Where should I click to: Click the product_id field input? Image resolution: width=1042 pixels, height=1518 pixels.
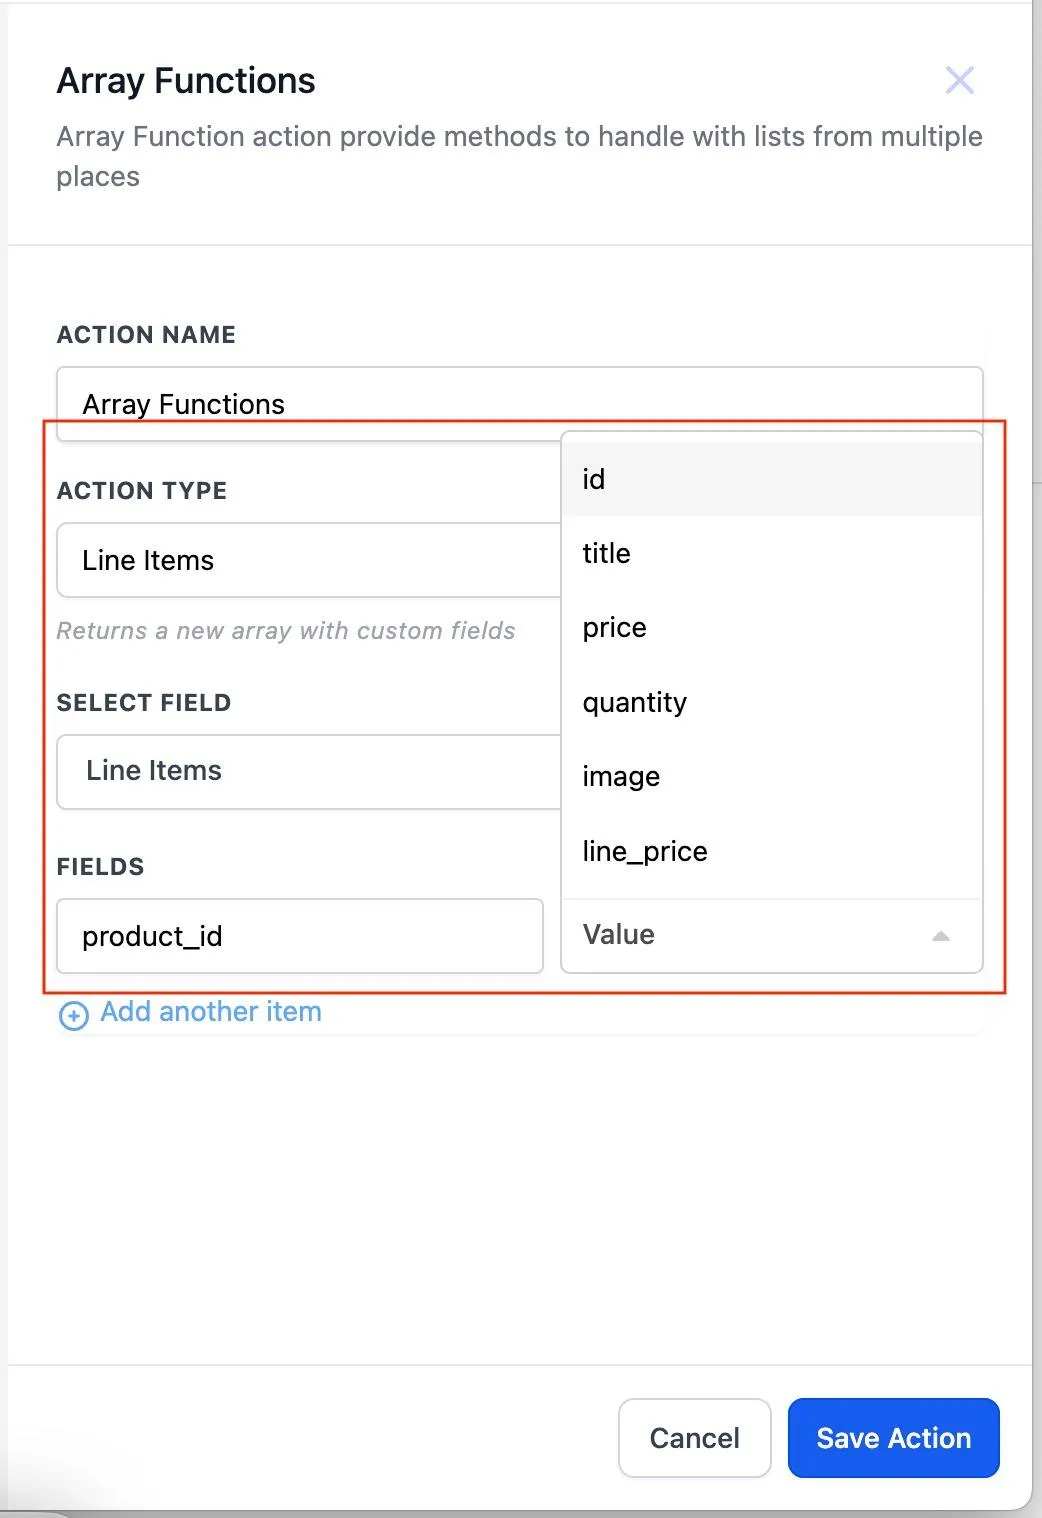(x=299, y=936)
